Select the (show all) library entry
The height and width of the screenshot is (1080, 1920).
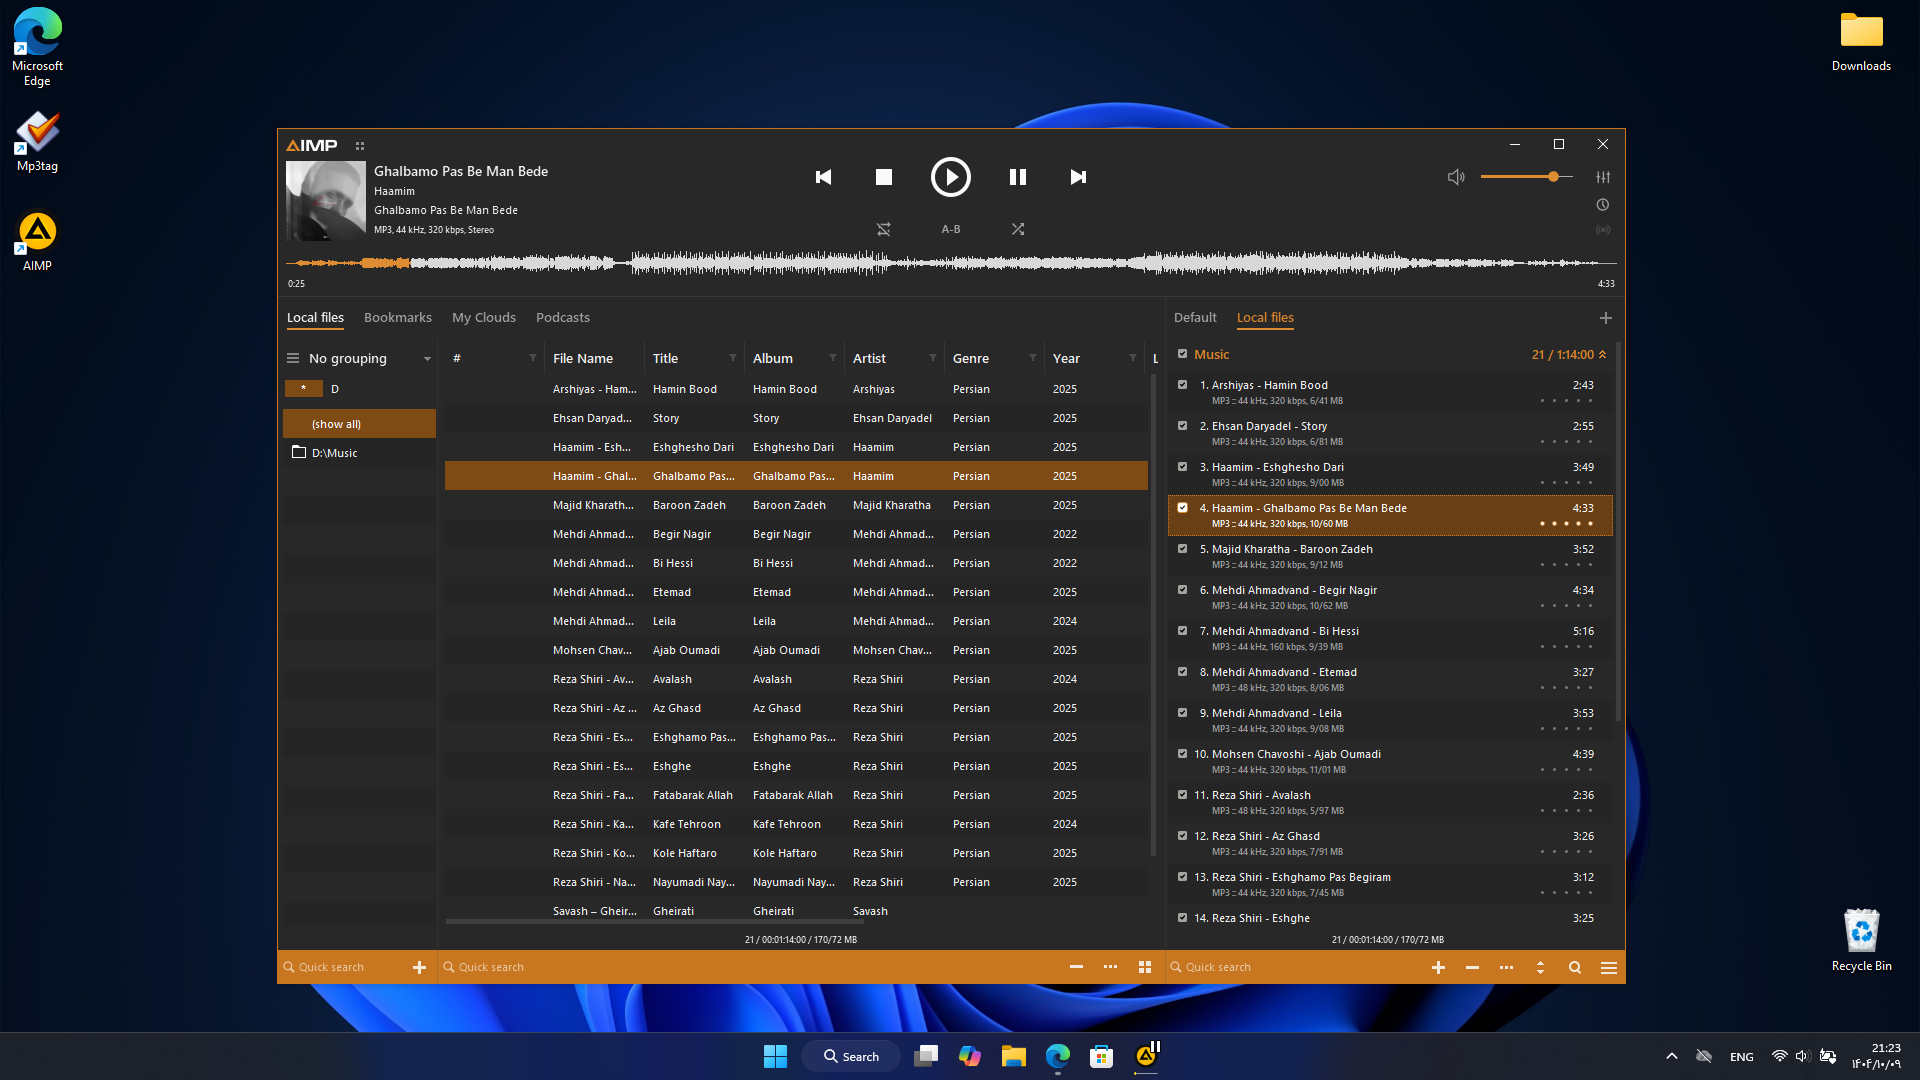click(359, 424)
